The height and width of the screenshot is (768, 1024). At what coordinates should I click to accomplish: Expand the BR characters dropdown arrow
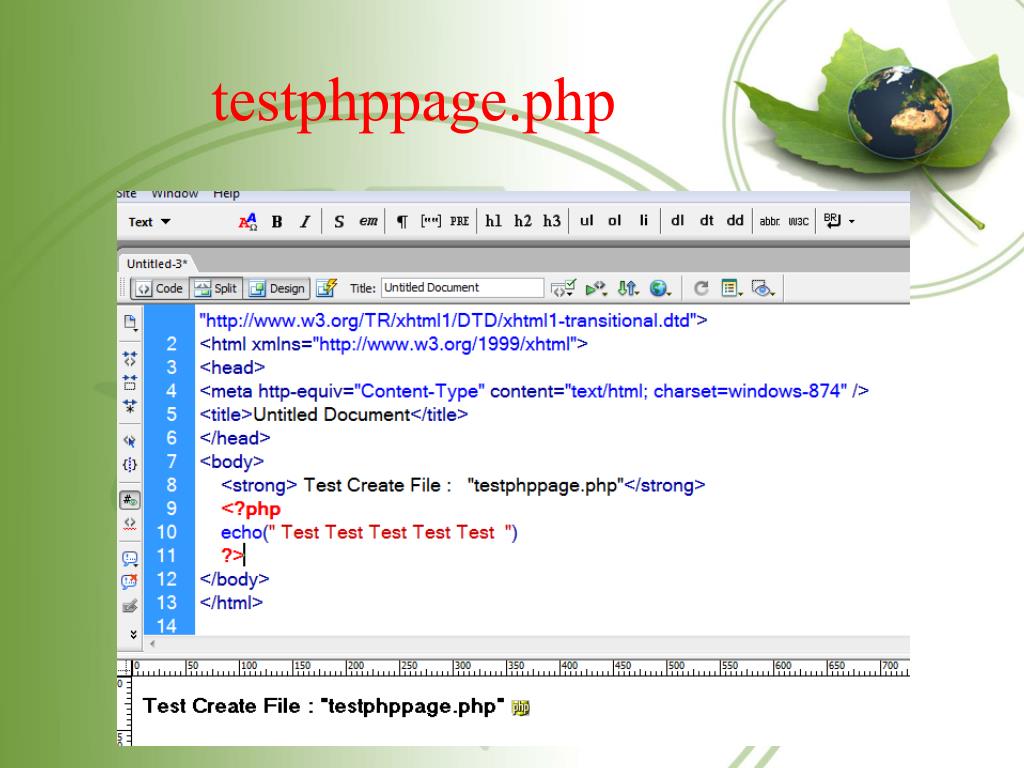(852, 221)
